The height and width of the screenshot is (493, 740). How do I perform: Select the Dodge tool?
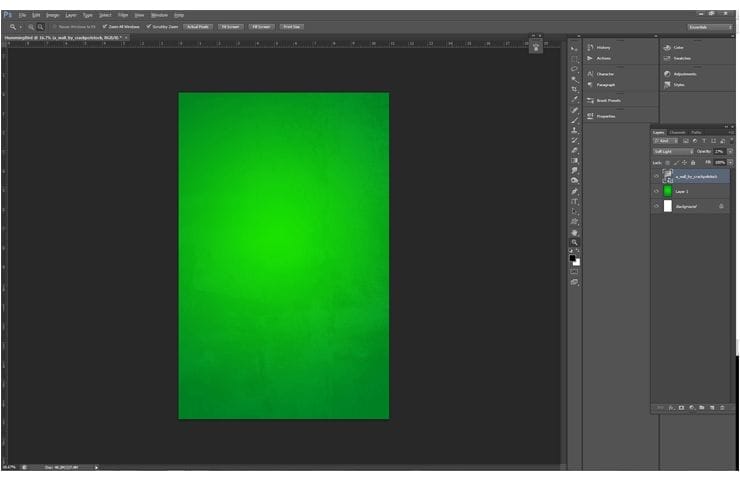pos(574,181)
